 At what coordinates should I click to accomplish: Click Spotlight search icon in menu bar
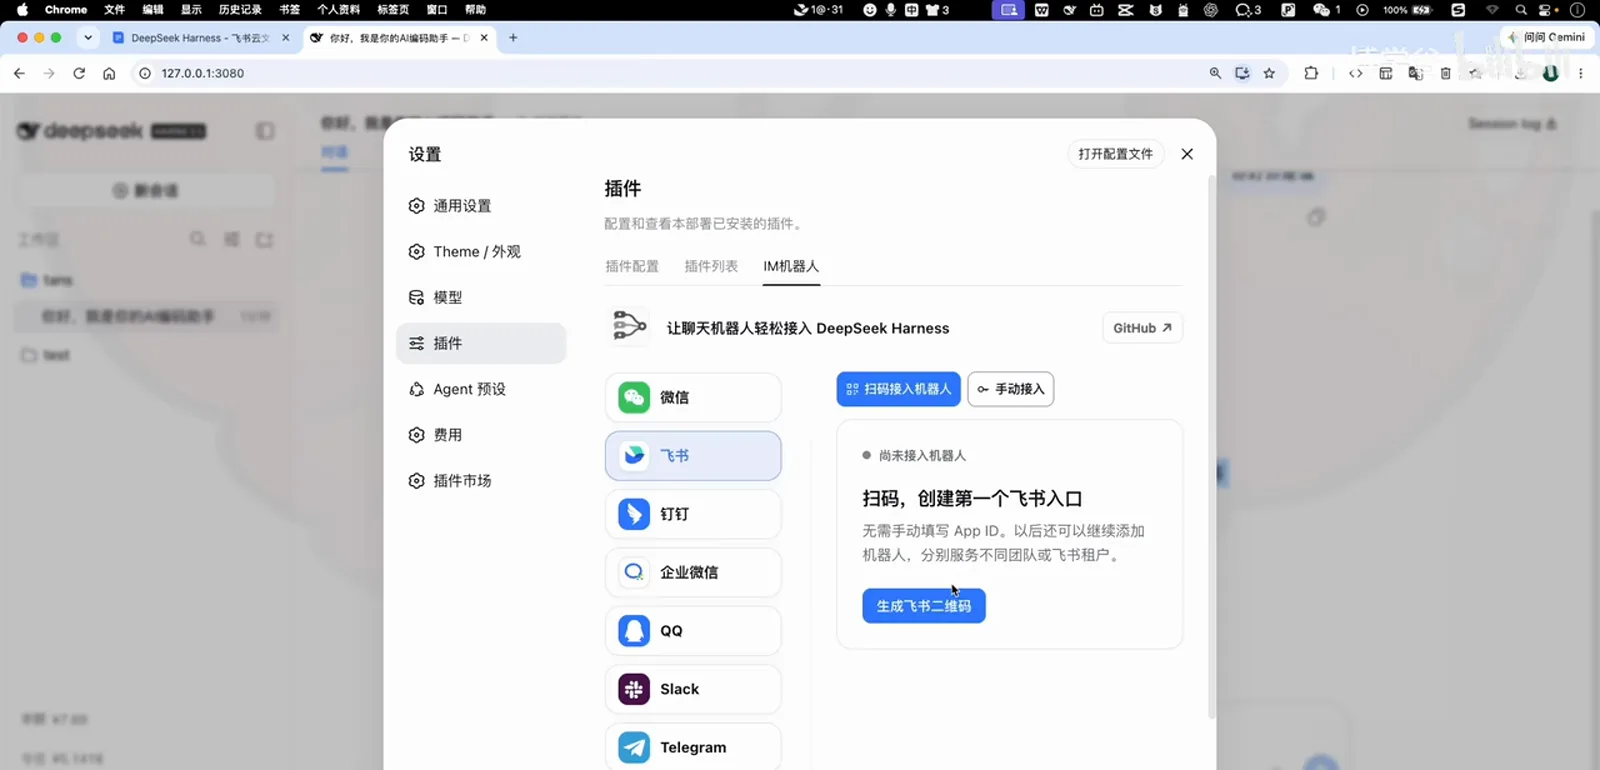[x=1521, y=10]
